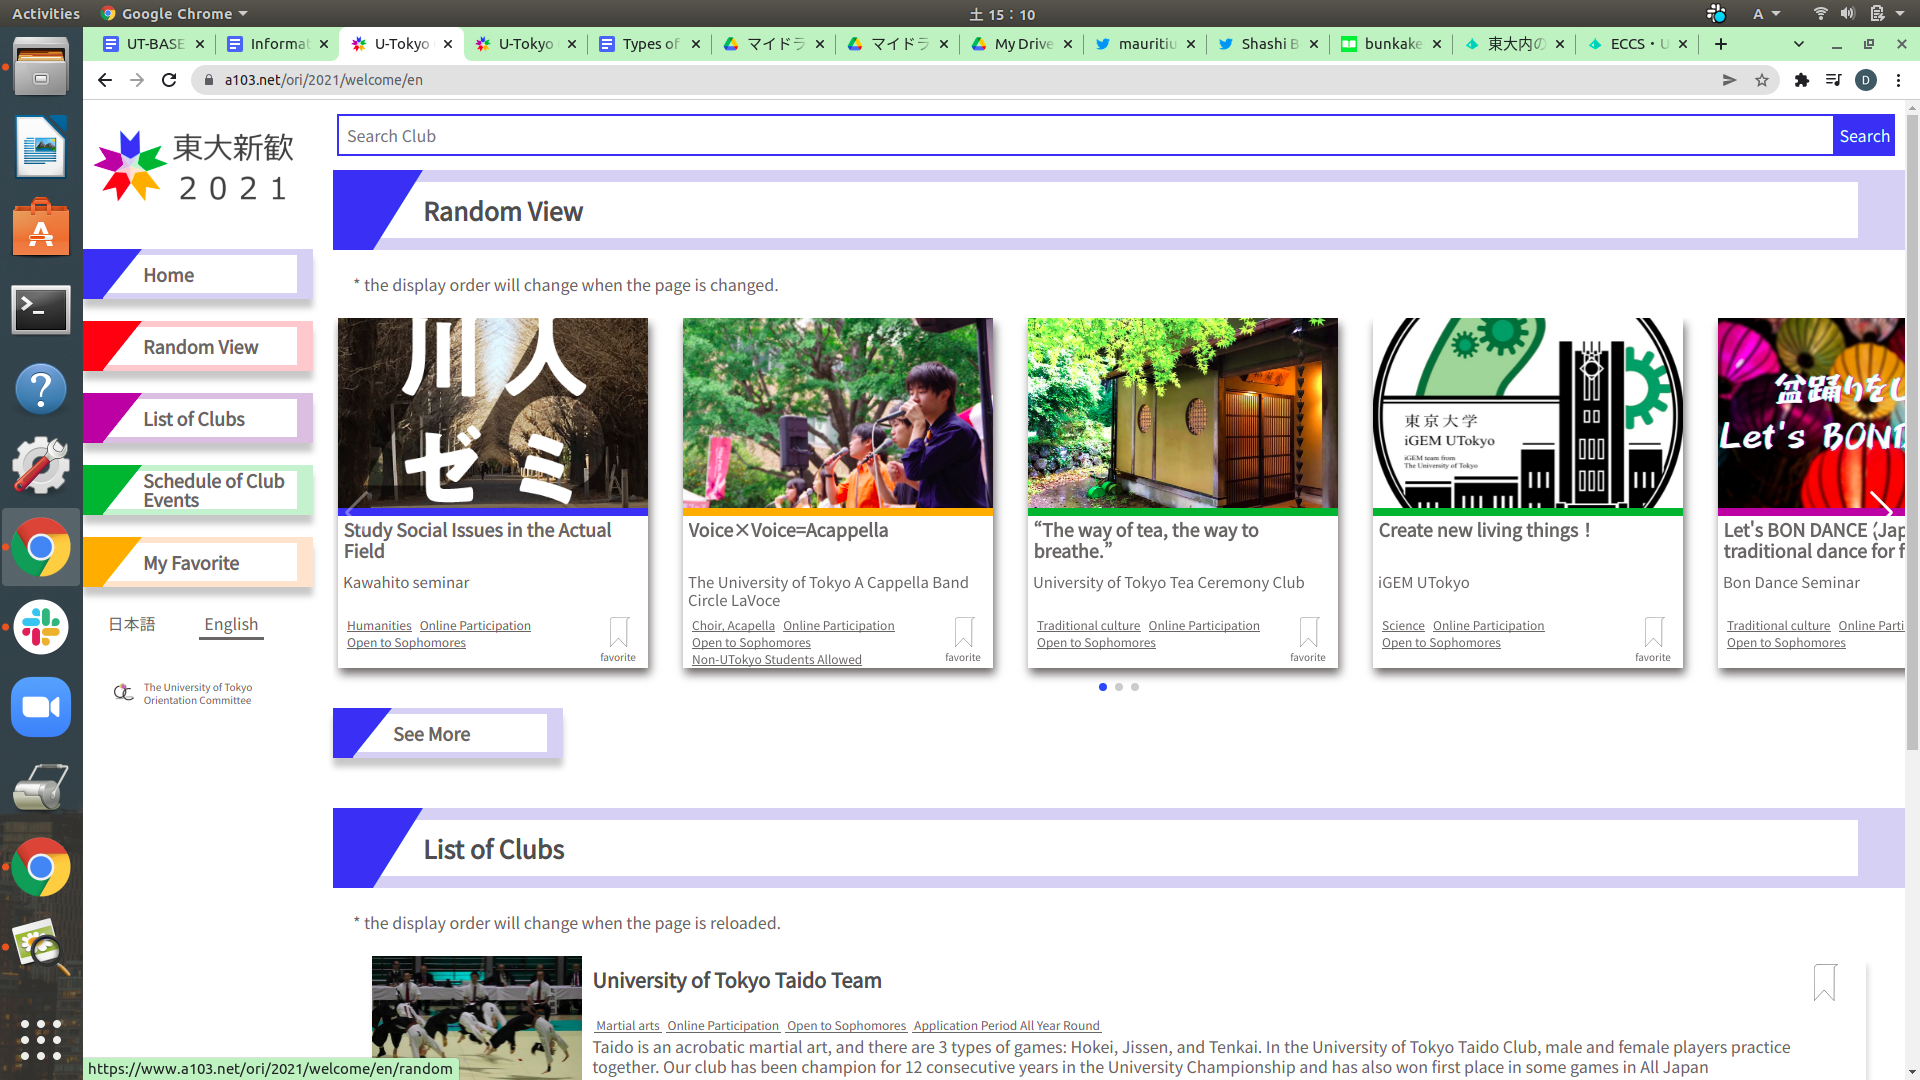This screenshot has width=1920, height=1080.
Task: Favorite the Tea Ceremony Club card
Action: coord(1308,638)
